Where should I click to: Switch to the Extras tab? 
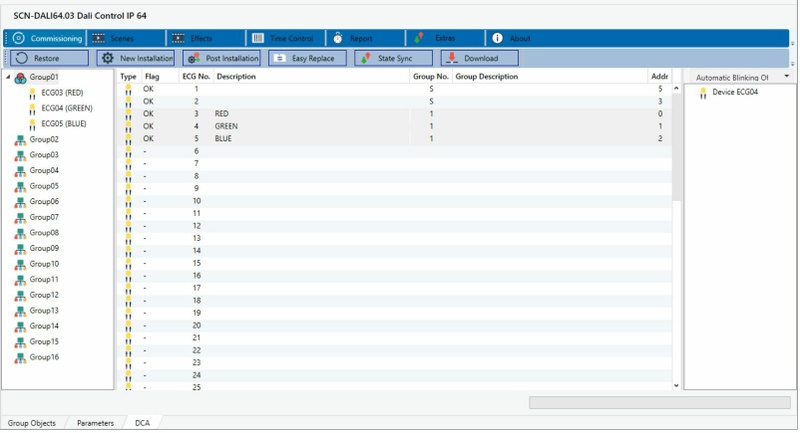[444, 38]
